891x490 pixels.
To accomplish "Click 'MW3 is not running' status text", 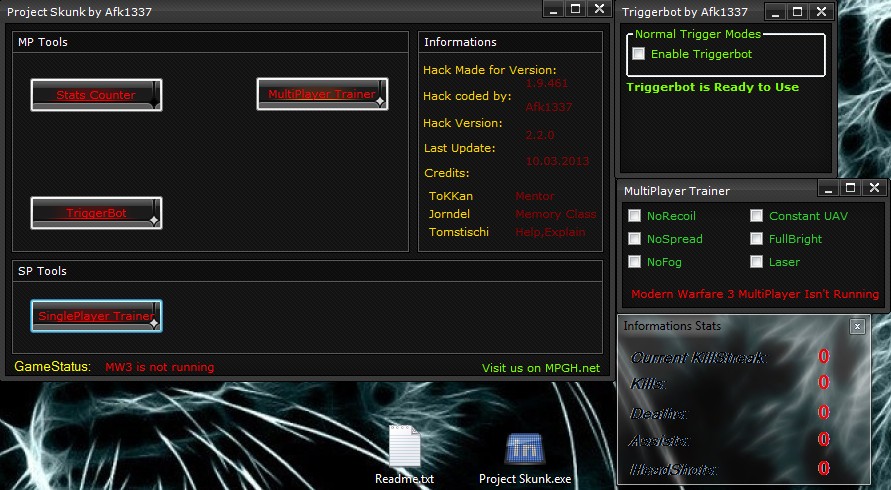I will (160, 367).
